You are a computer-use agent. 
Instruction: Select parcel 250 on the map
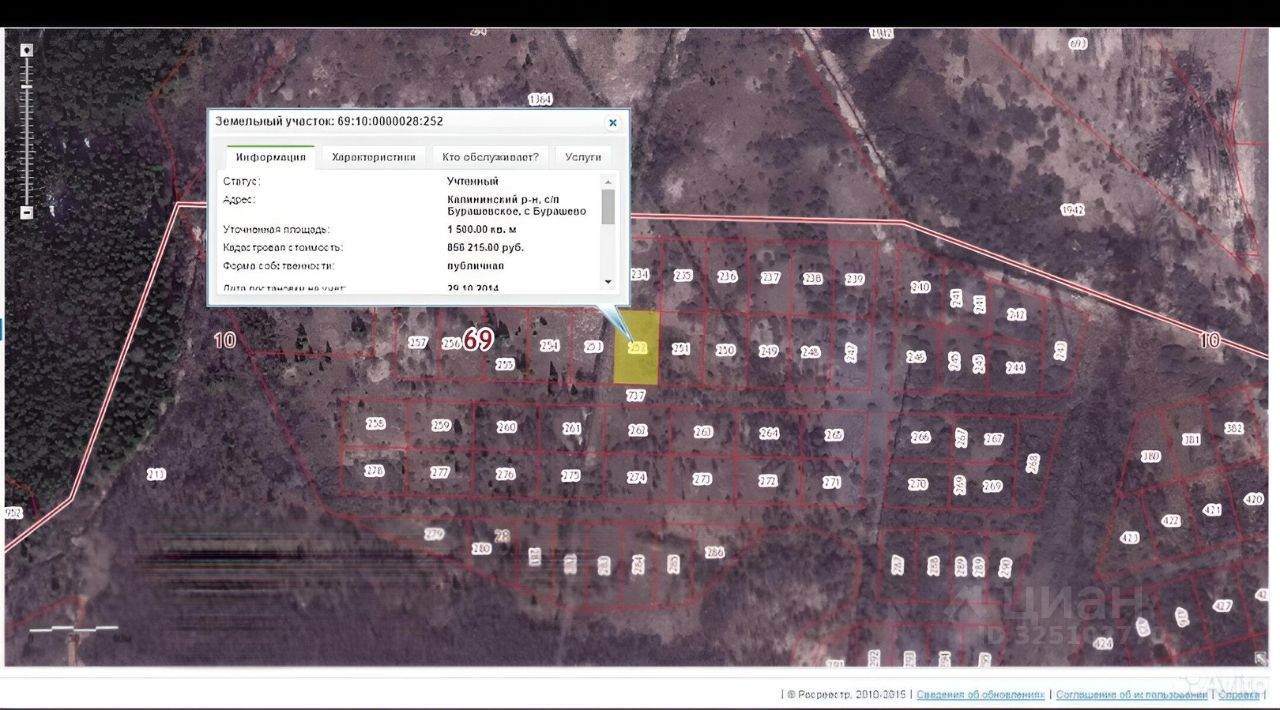726,350
